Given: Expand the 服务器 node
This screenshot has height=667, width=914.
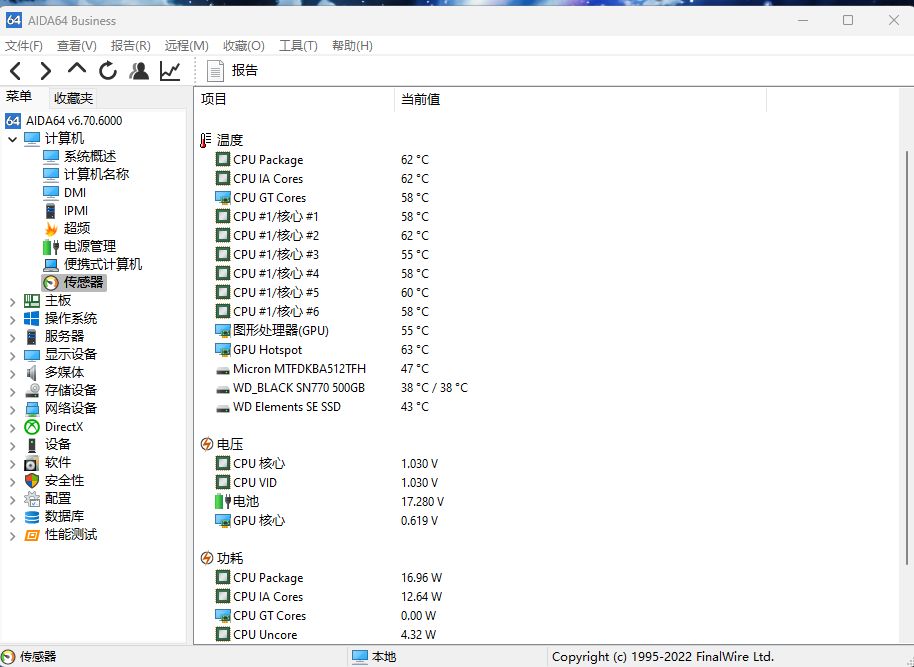Looking at the screenshot, I should pyautogui.click(x=12, y=338).
